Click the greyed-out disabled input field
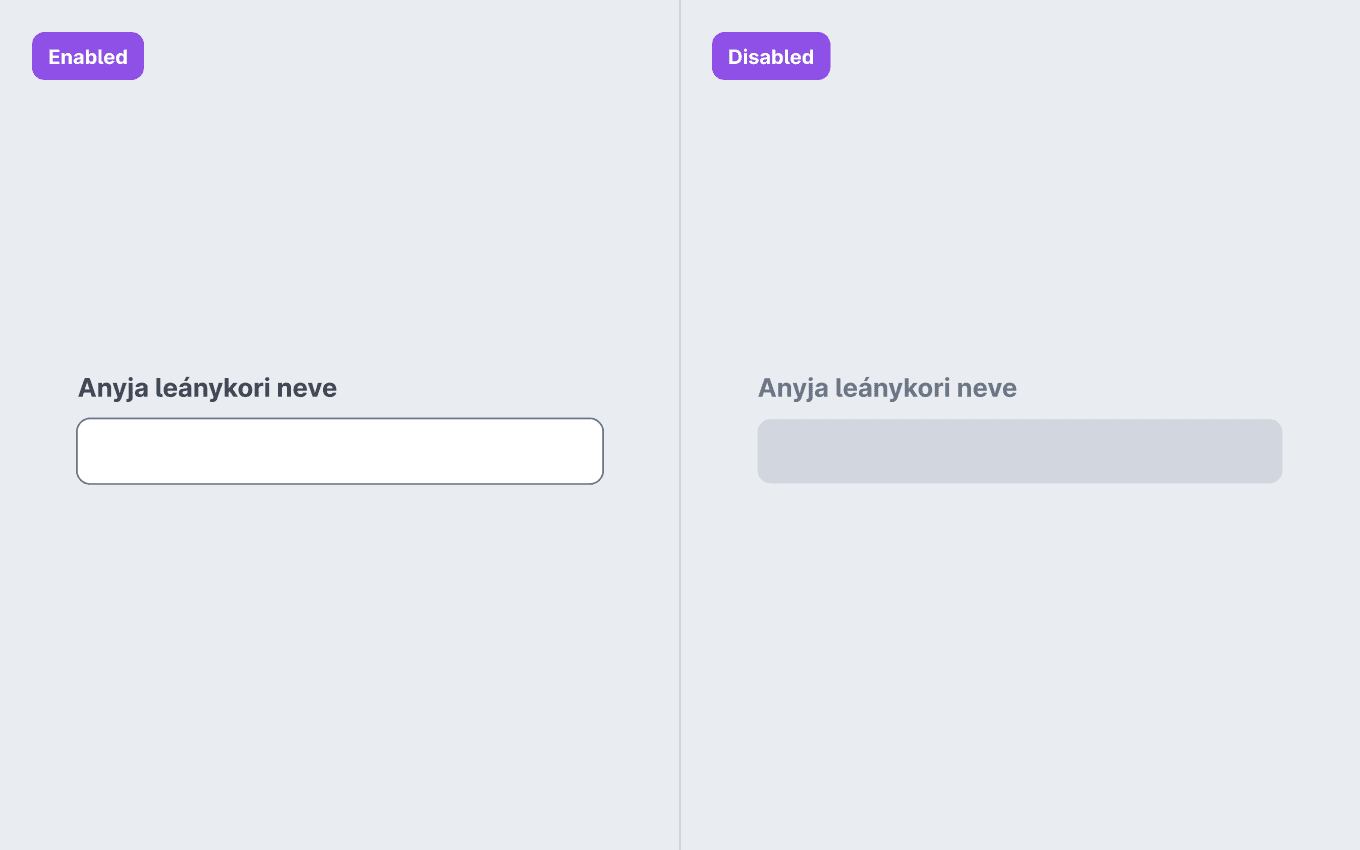Viewport: 1360px width, 850px height. pos(1020,451)
